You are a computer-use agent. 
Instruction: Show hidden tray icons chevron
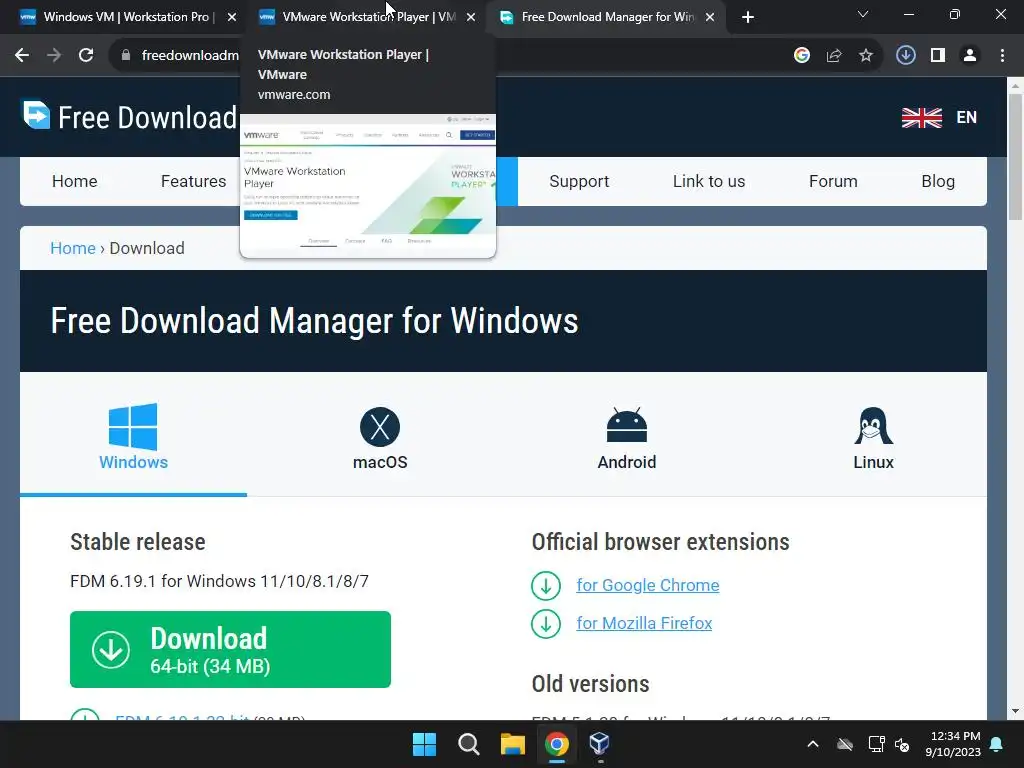pos(813,744)
